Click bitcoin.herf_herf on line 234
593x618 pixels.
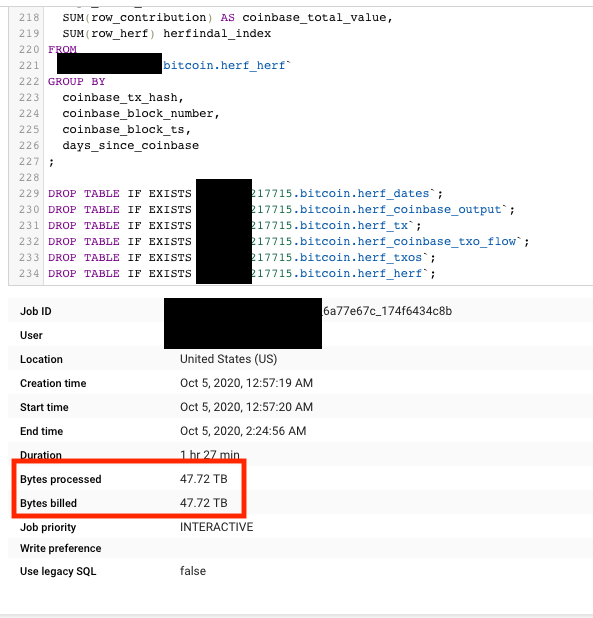[x=361, y=273]
